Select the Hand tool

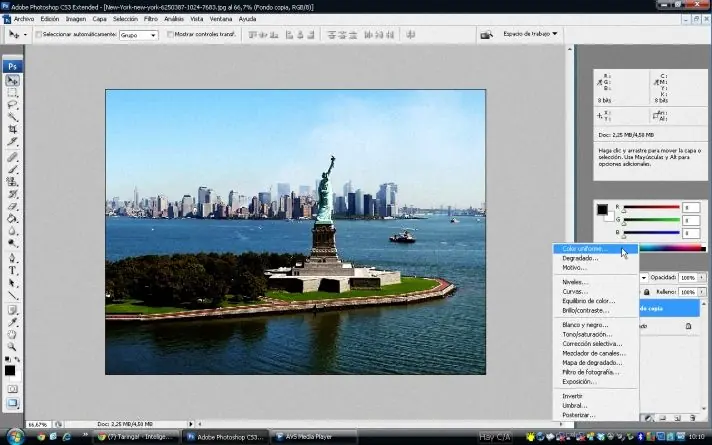pos(13,334)
